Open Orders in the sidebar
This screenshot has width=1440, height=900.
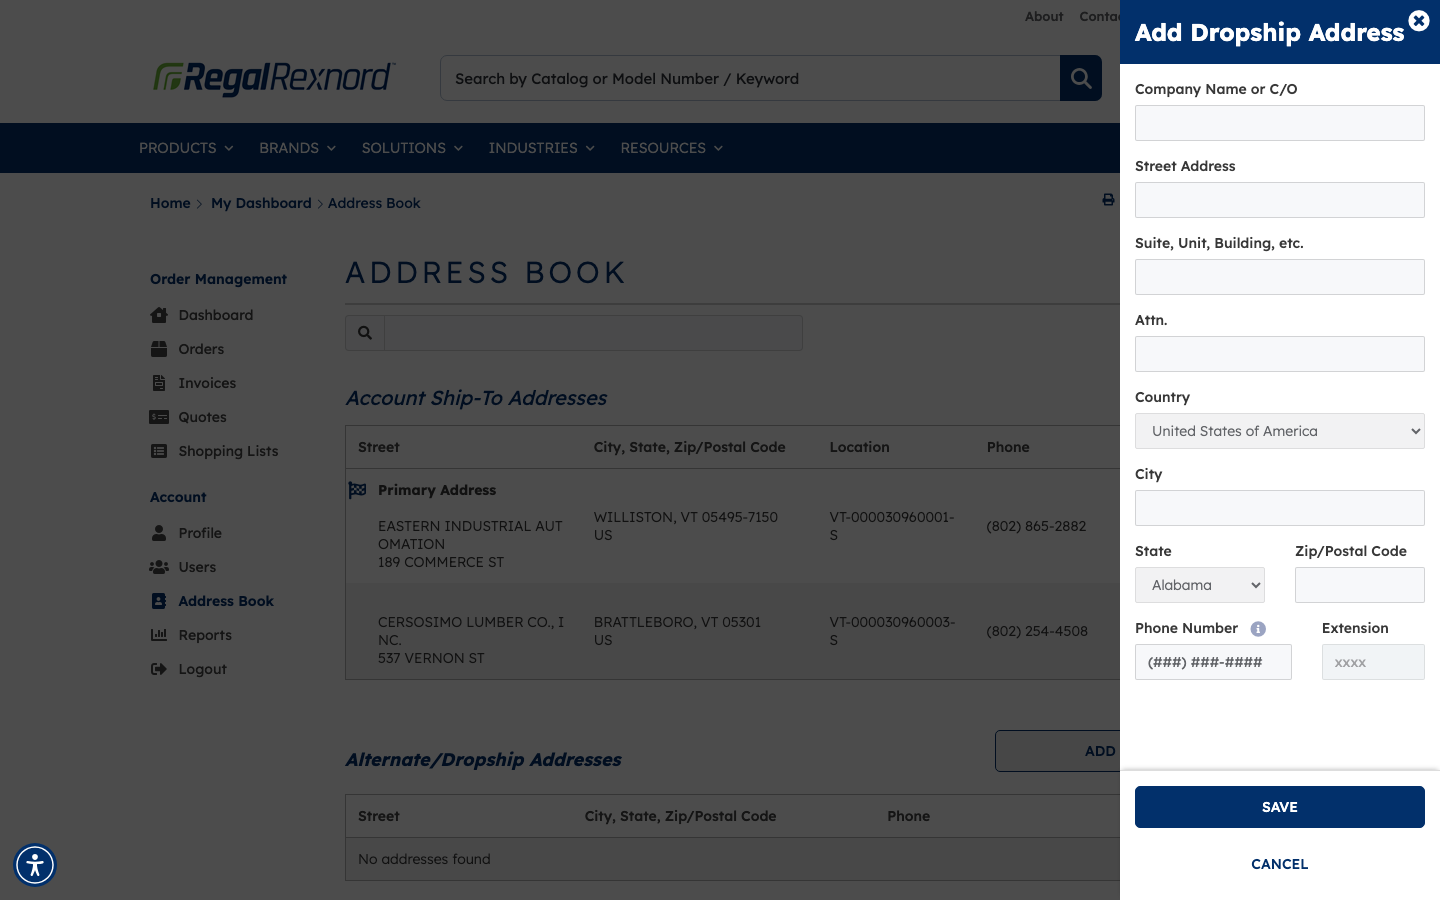(x=201, y=349)
